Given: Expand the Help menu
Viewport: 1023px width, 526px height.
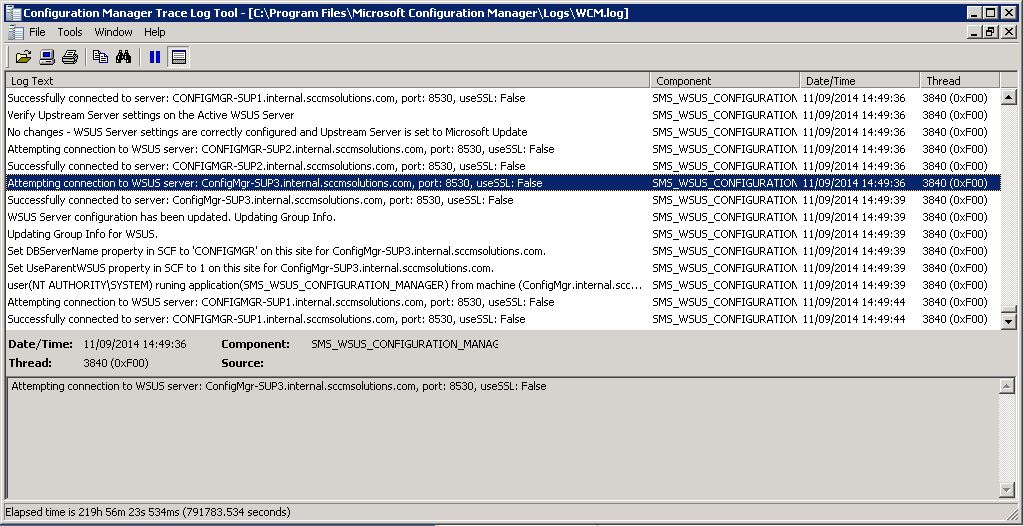Looking at the screenshot, I should tap(154, 32).
